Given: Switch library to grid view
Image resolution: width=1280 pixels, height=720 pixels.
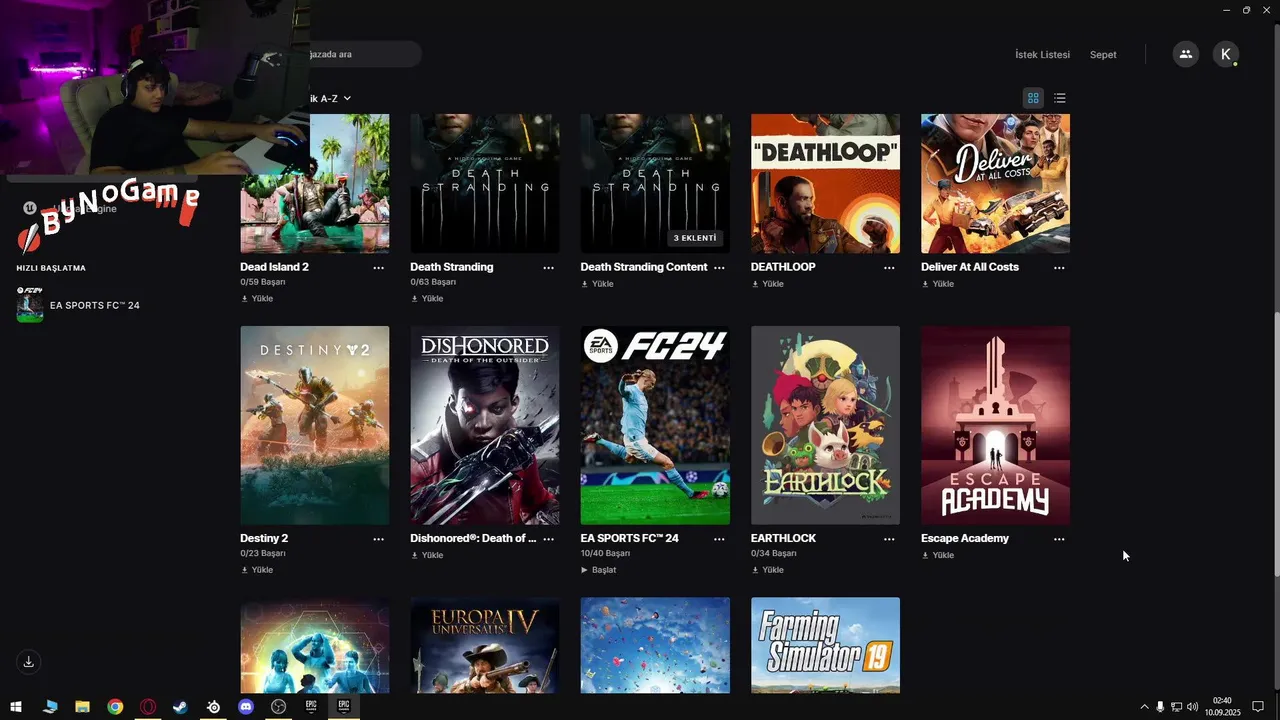Looking at the screenshot, I should (1033, 98).
